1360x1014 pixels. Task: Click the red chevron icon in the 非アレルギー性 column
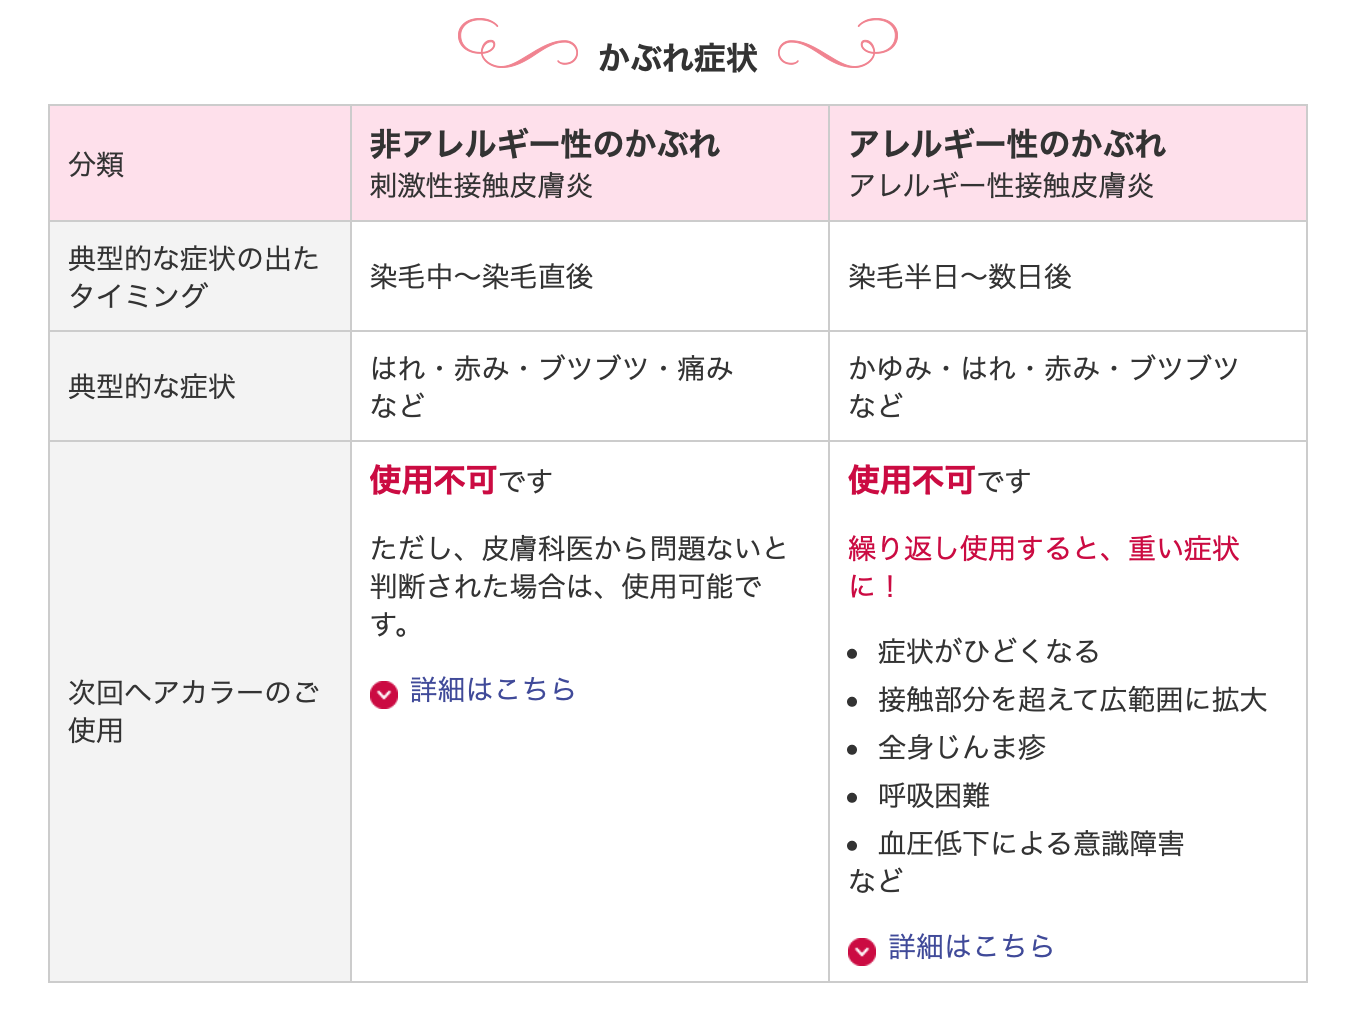pyautogui.click(x=384, y=694)
